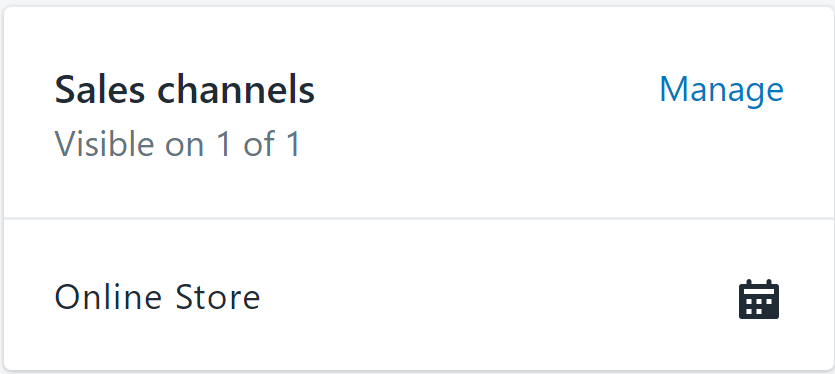Schedule Online Store availability via calendar icon

[x=759, y=299]
